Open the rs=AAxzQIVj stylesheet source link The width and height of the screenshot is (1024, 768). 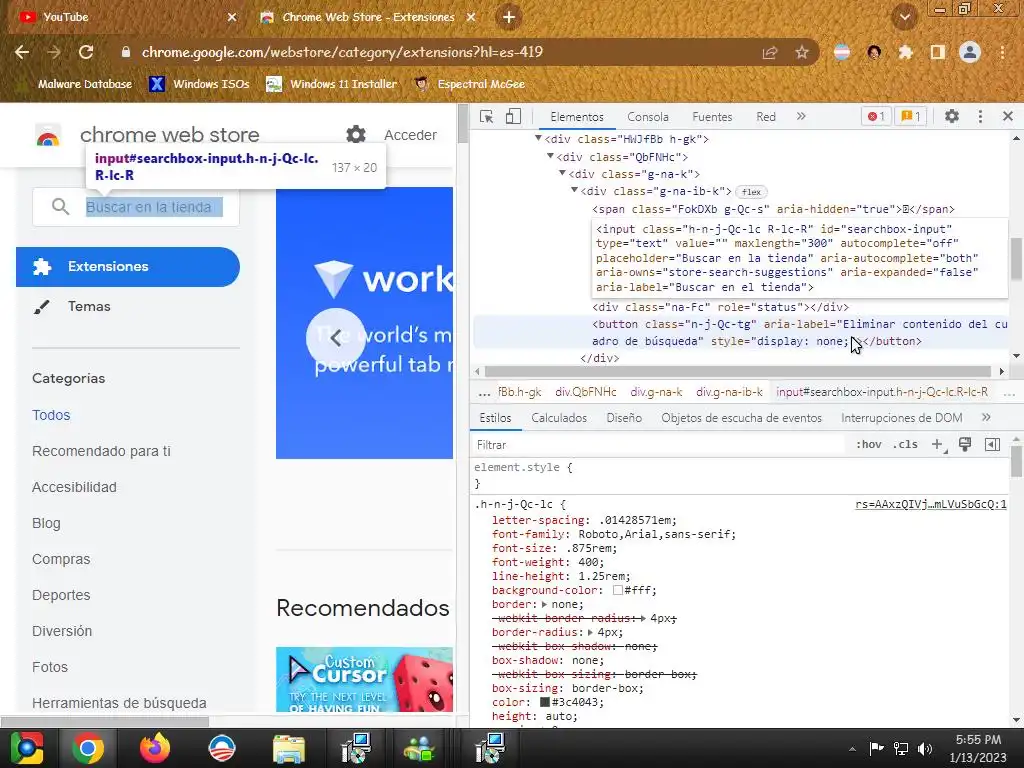click(931, 504)
